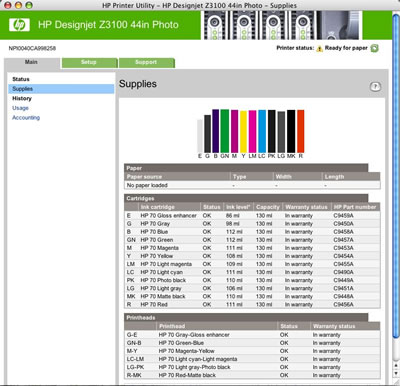Click the yellow warning status icon
Viewport: 400px width, 386px height.
[x=319, y=49]
